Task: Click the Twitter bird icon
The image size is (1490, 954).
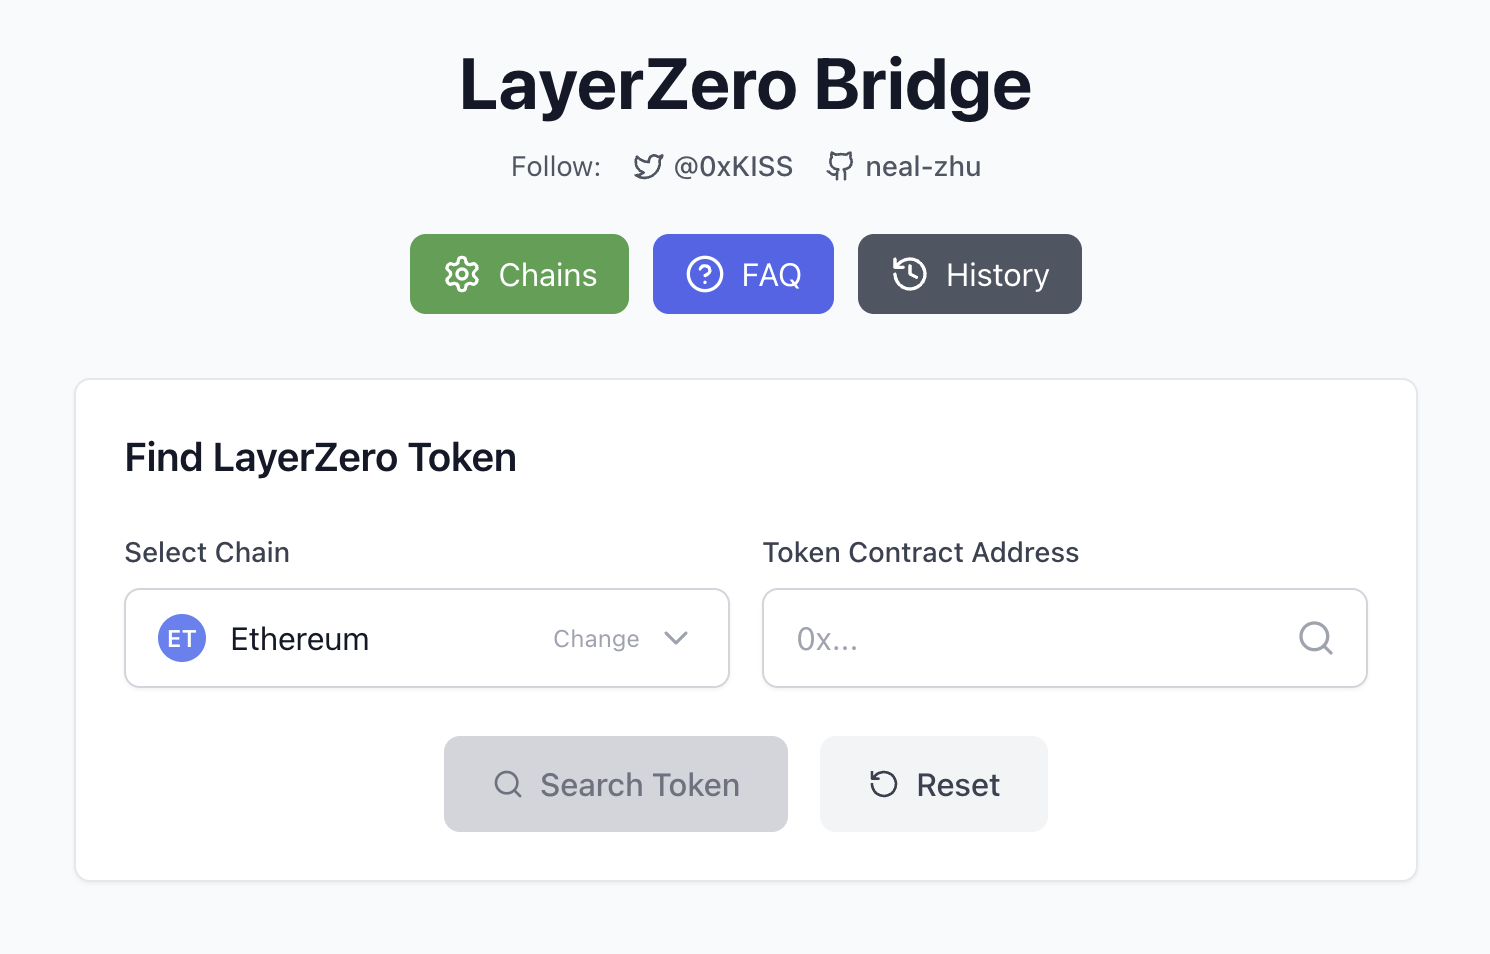Action: (648, 167)
